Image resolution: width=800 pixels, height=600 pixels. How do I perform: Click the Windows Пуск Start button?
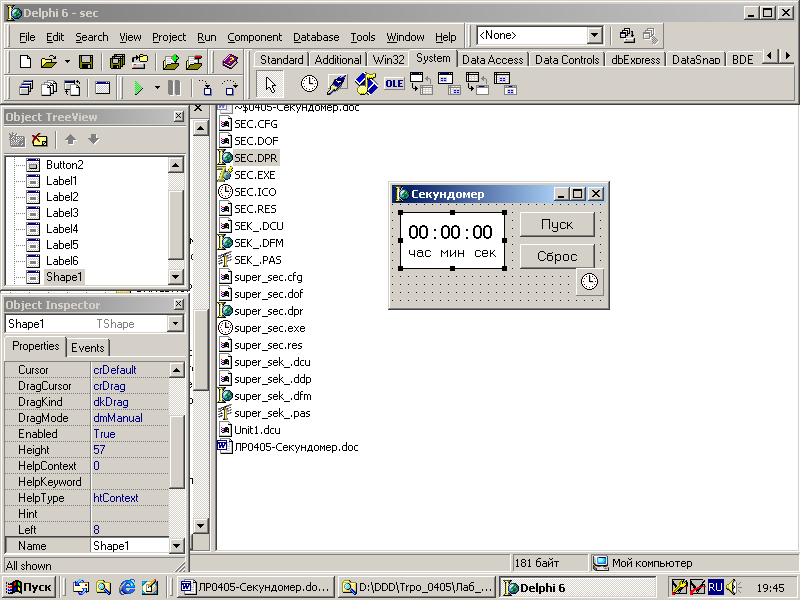tap(30, 588)
